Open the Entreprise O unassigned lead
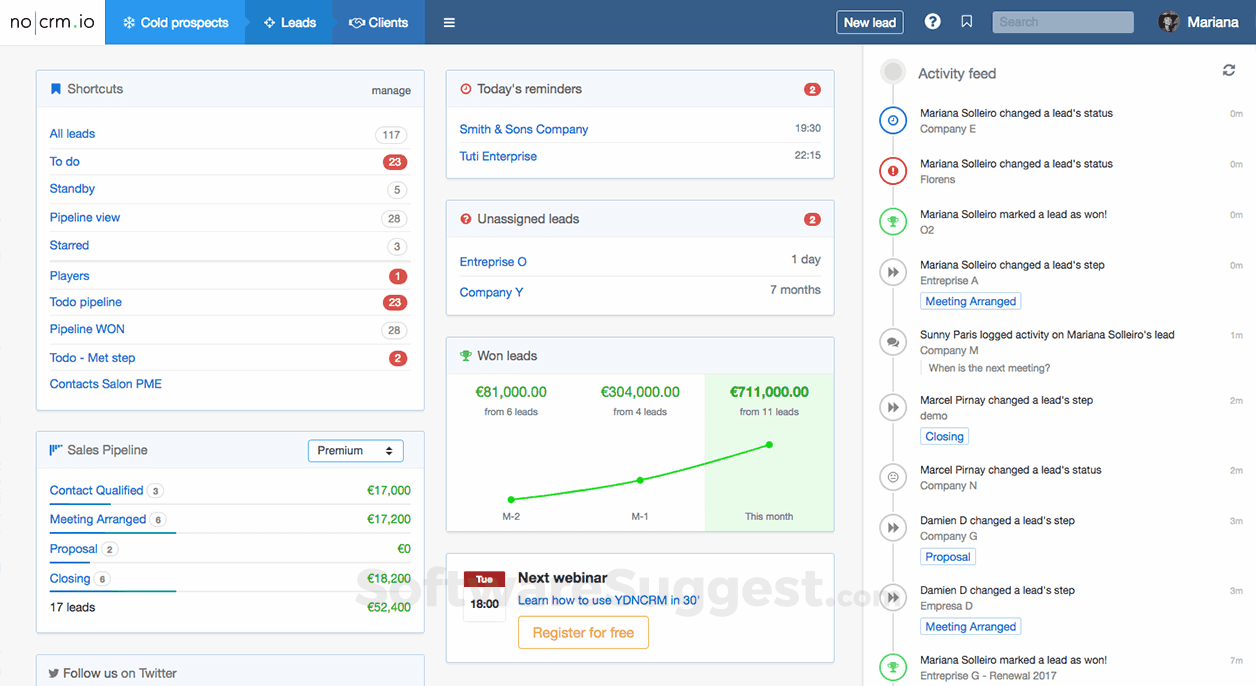The width and height of the screenshot is (1256, 686). [x=492, y=261]
